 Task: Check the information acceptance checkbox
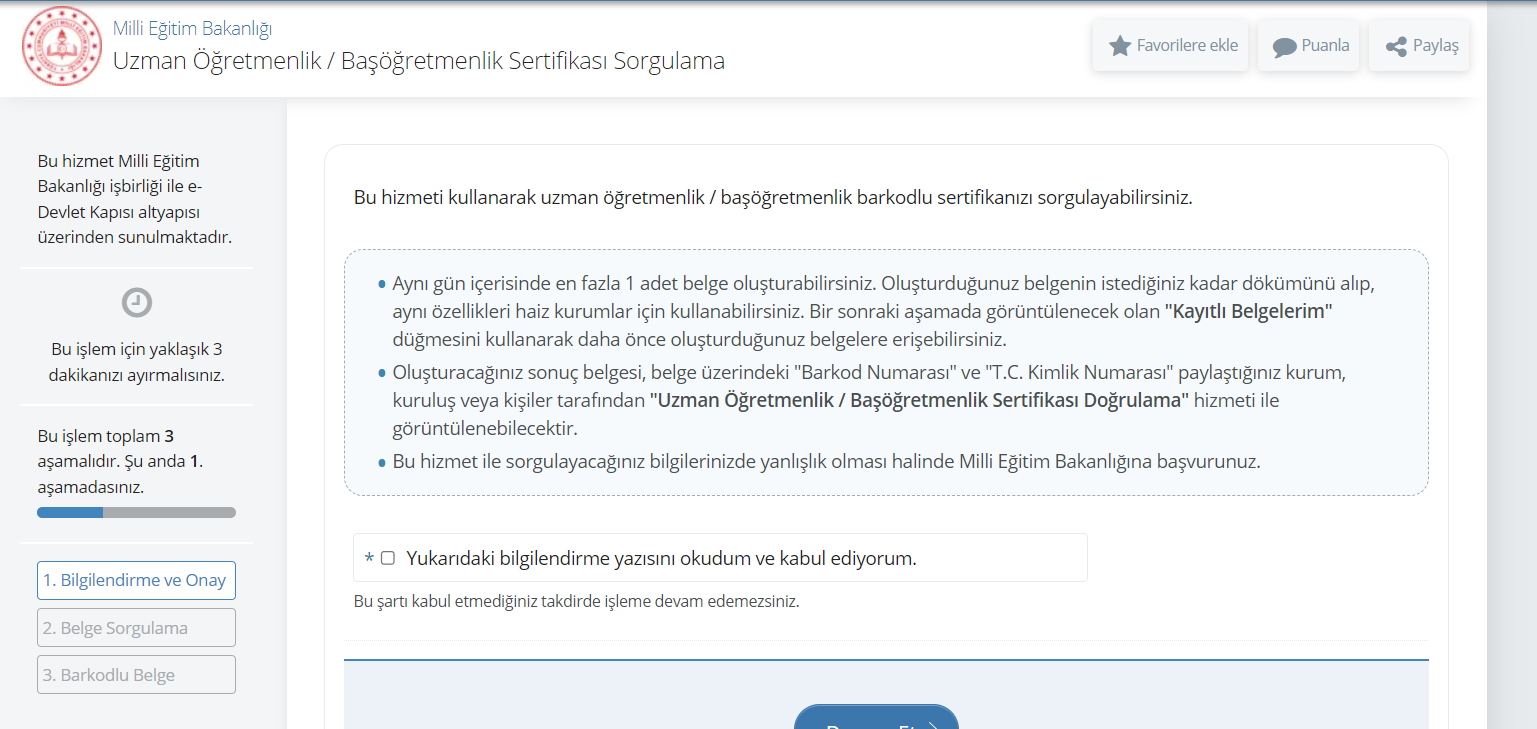tap(388, 558)
